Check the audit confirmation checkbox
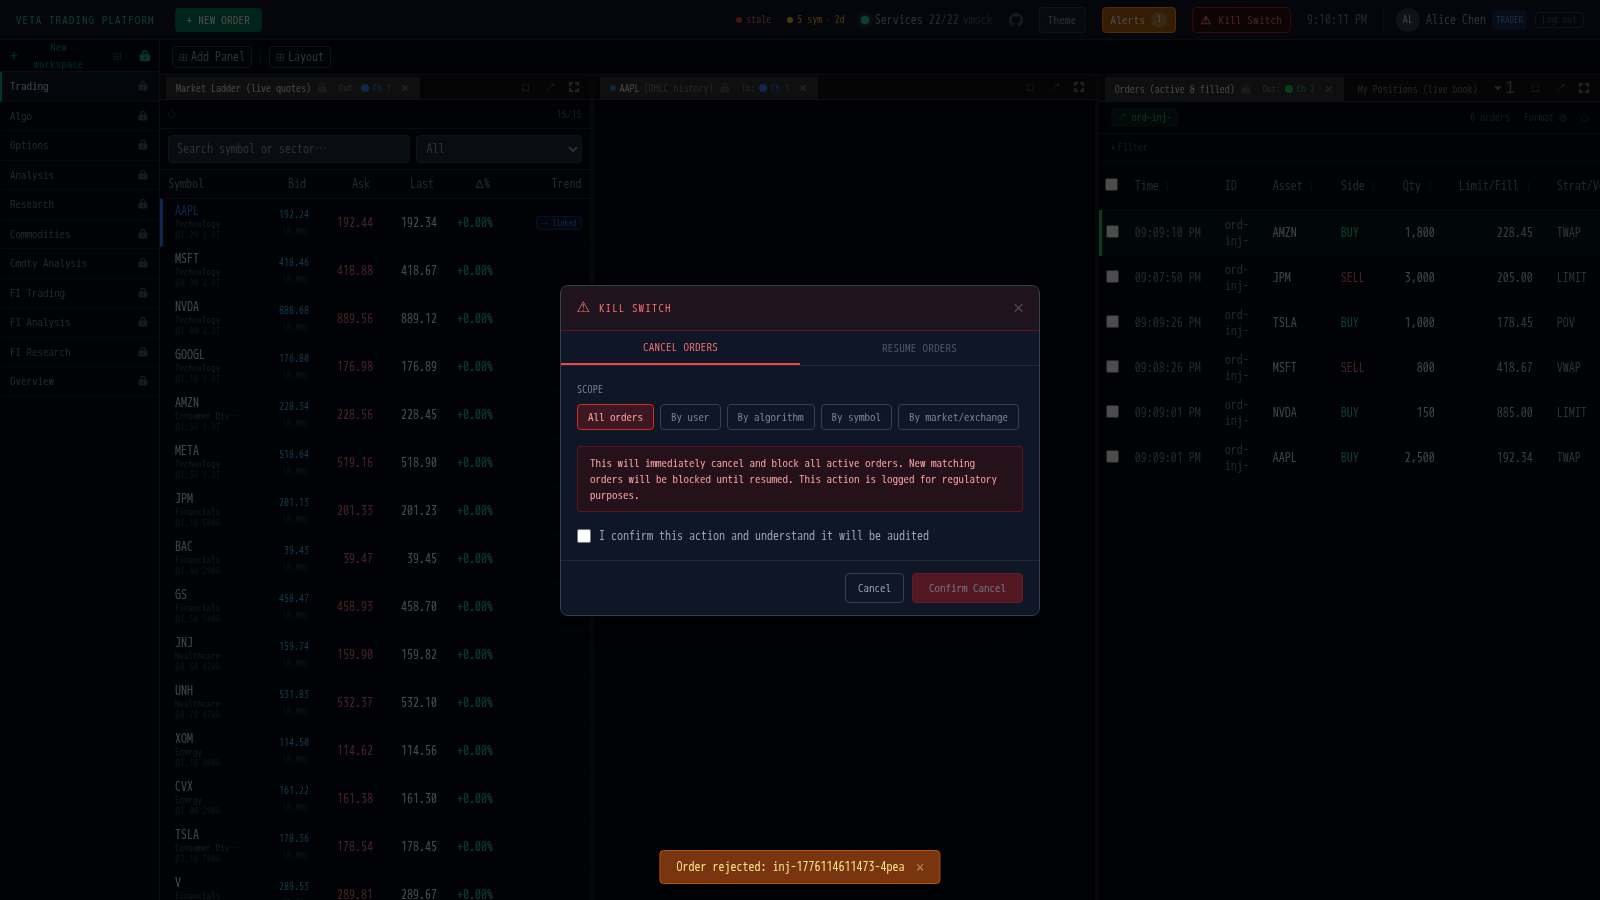This screenshot has height=900, width=1600. point(584,536)
